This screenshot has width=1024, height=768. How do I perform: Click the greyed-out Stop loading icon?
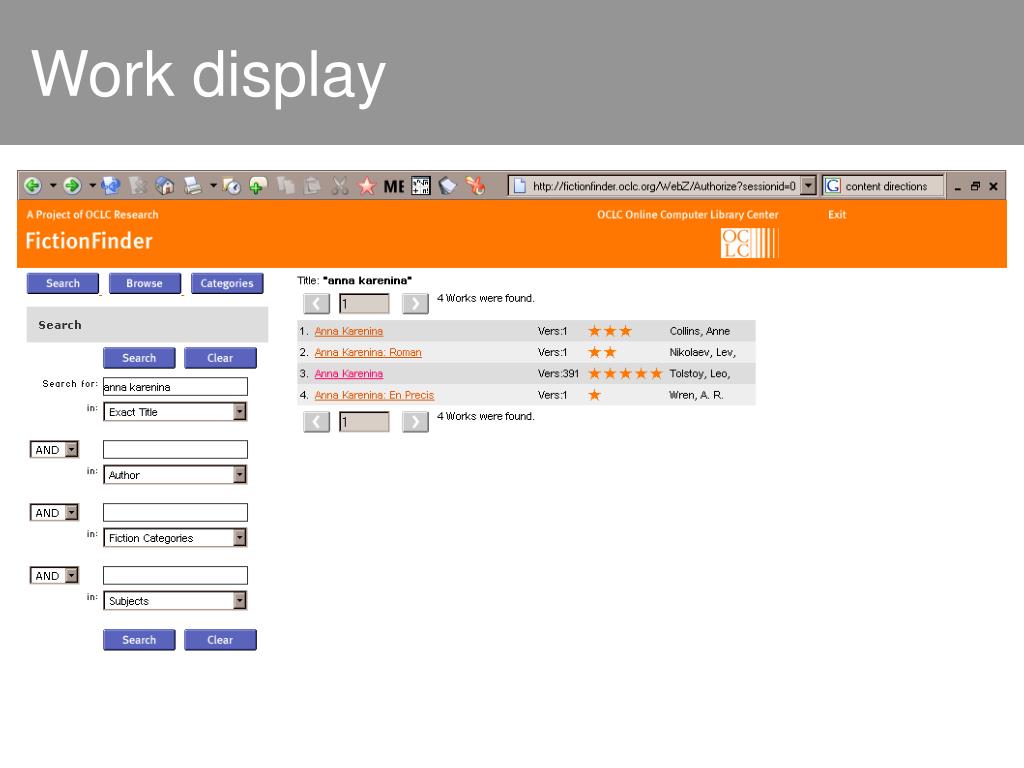click(138, 186)
